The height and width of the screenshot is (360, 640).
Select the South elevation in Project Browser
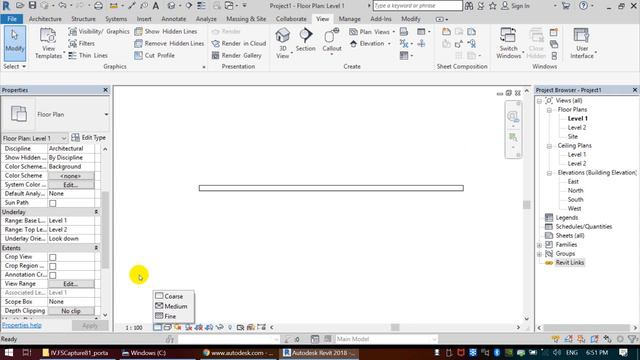(575, 200)
